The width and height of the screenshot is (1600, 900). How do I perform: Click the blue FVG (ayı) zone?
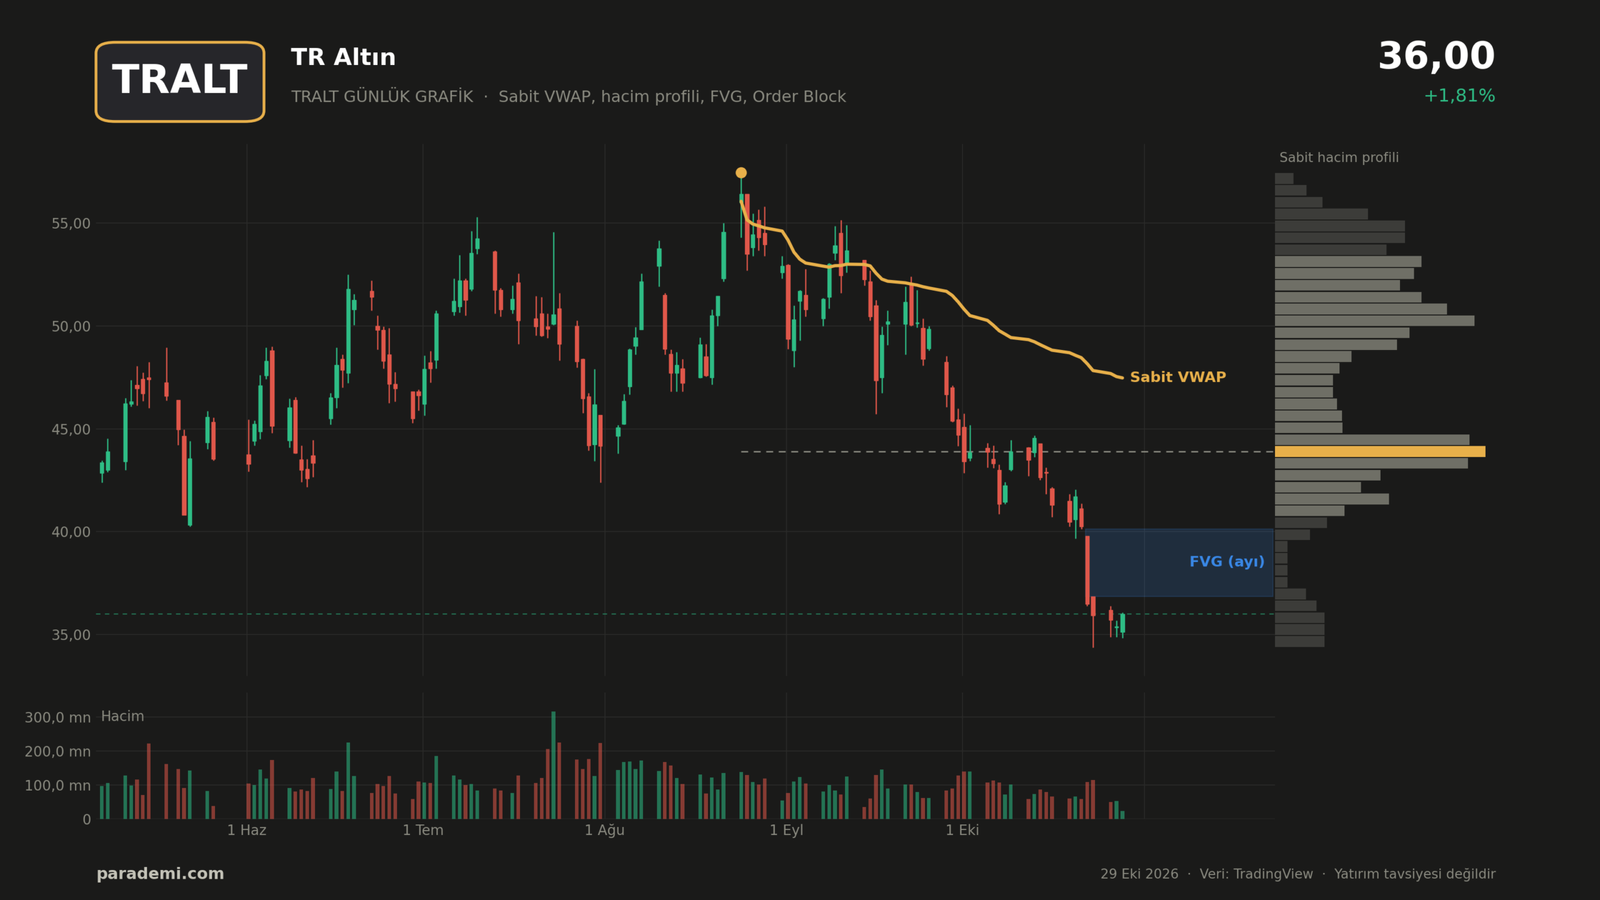(1180, 563)
